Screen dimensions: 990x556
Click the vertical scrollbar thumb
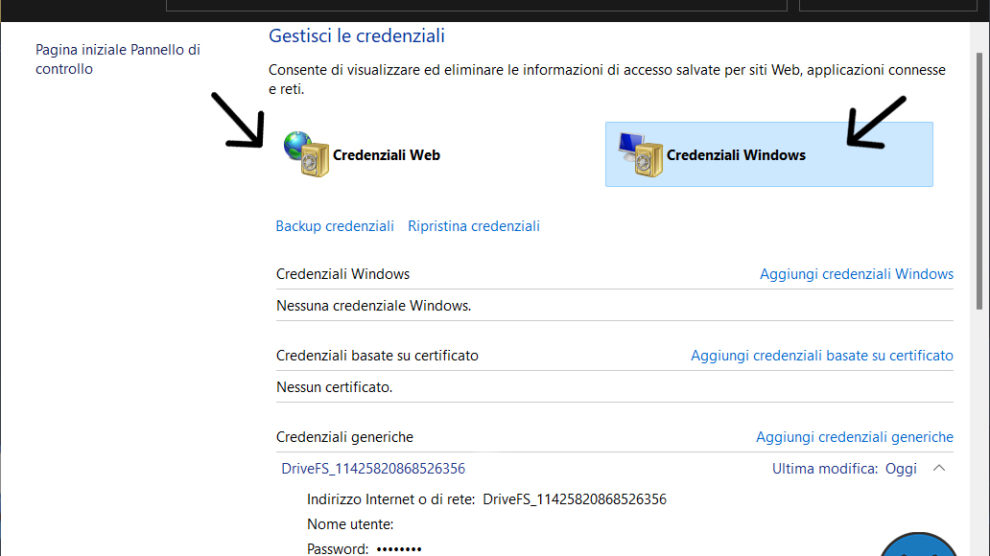(979, 180)
